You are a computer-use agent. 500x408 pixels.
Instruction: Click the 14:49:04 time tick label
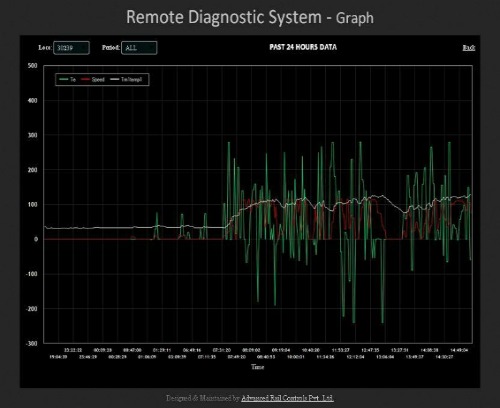pyautogui.click(x=459, y=350)
